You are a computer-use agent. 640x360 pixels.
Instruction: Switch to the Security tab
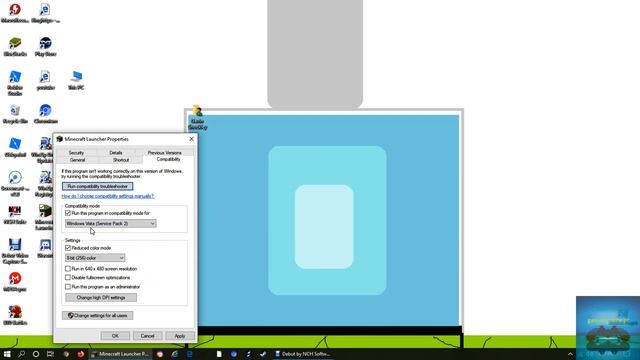tap(76, 152)
